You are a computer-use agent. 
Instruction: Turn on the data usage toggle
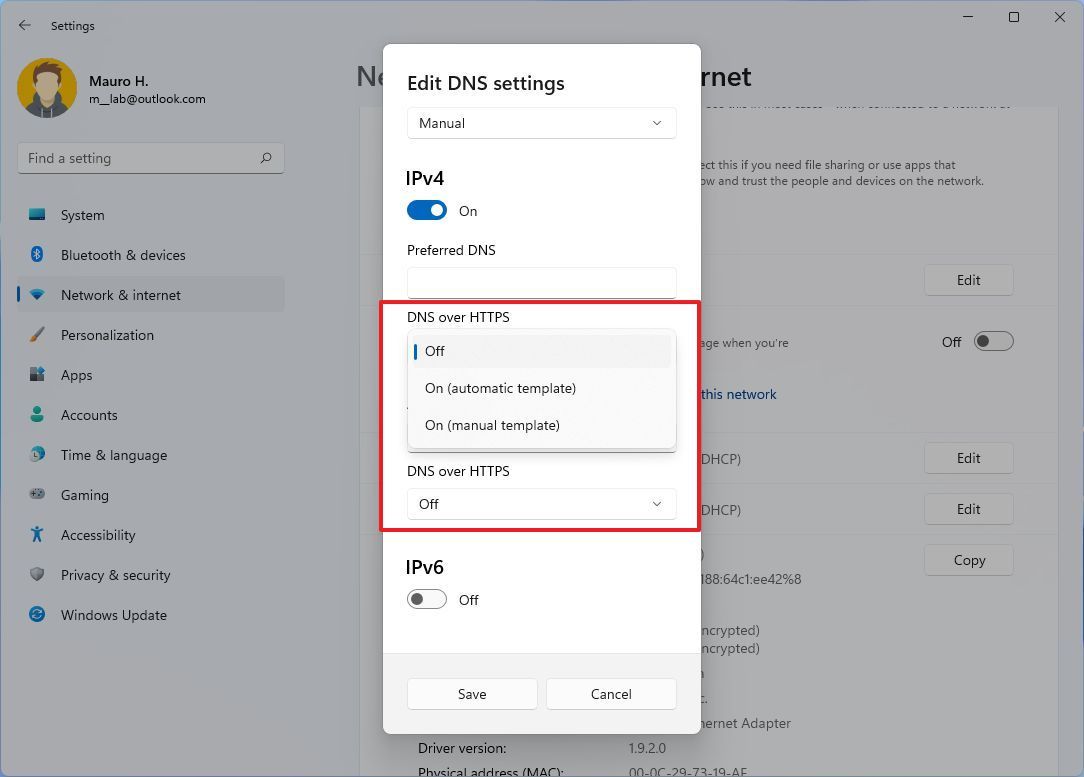(993, 341)
